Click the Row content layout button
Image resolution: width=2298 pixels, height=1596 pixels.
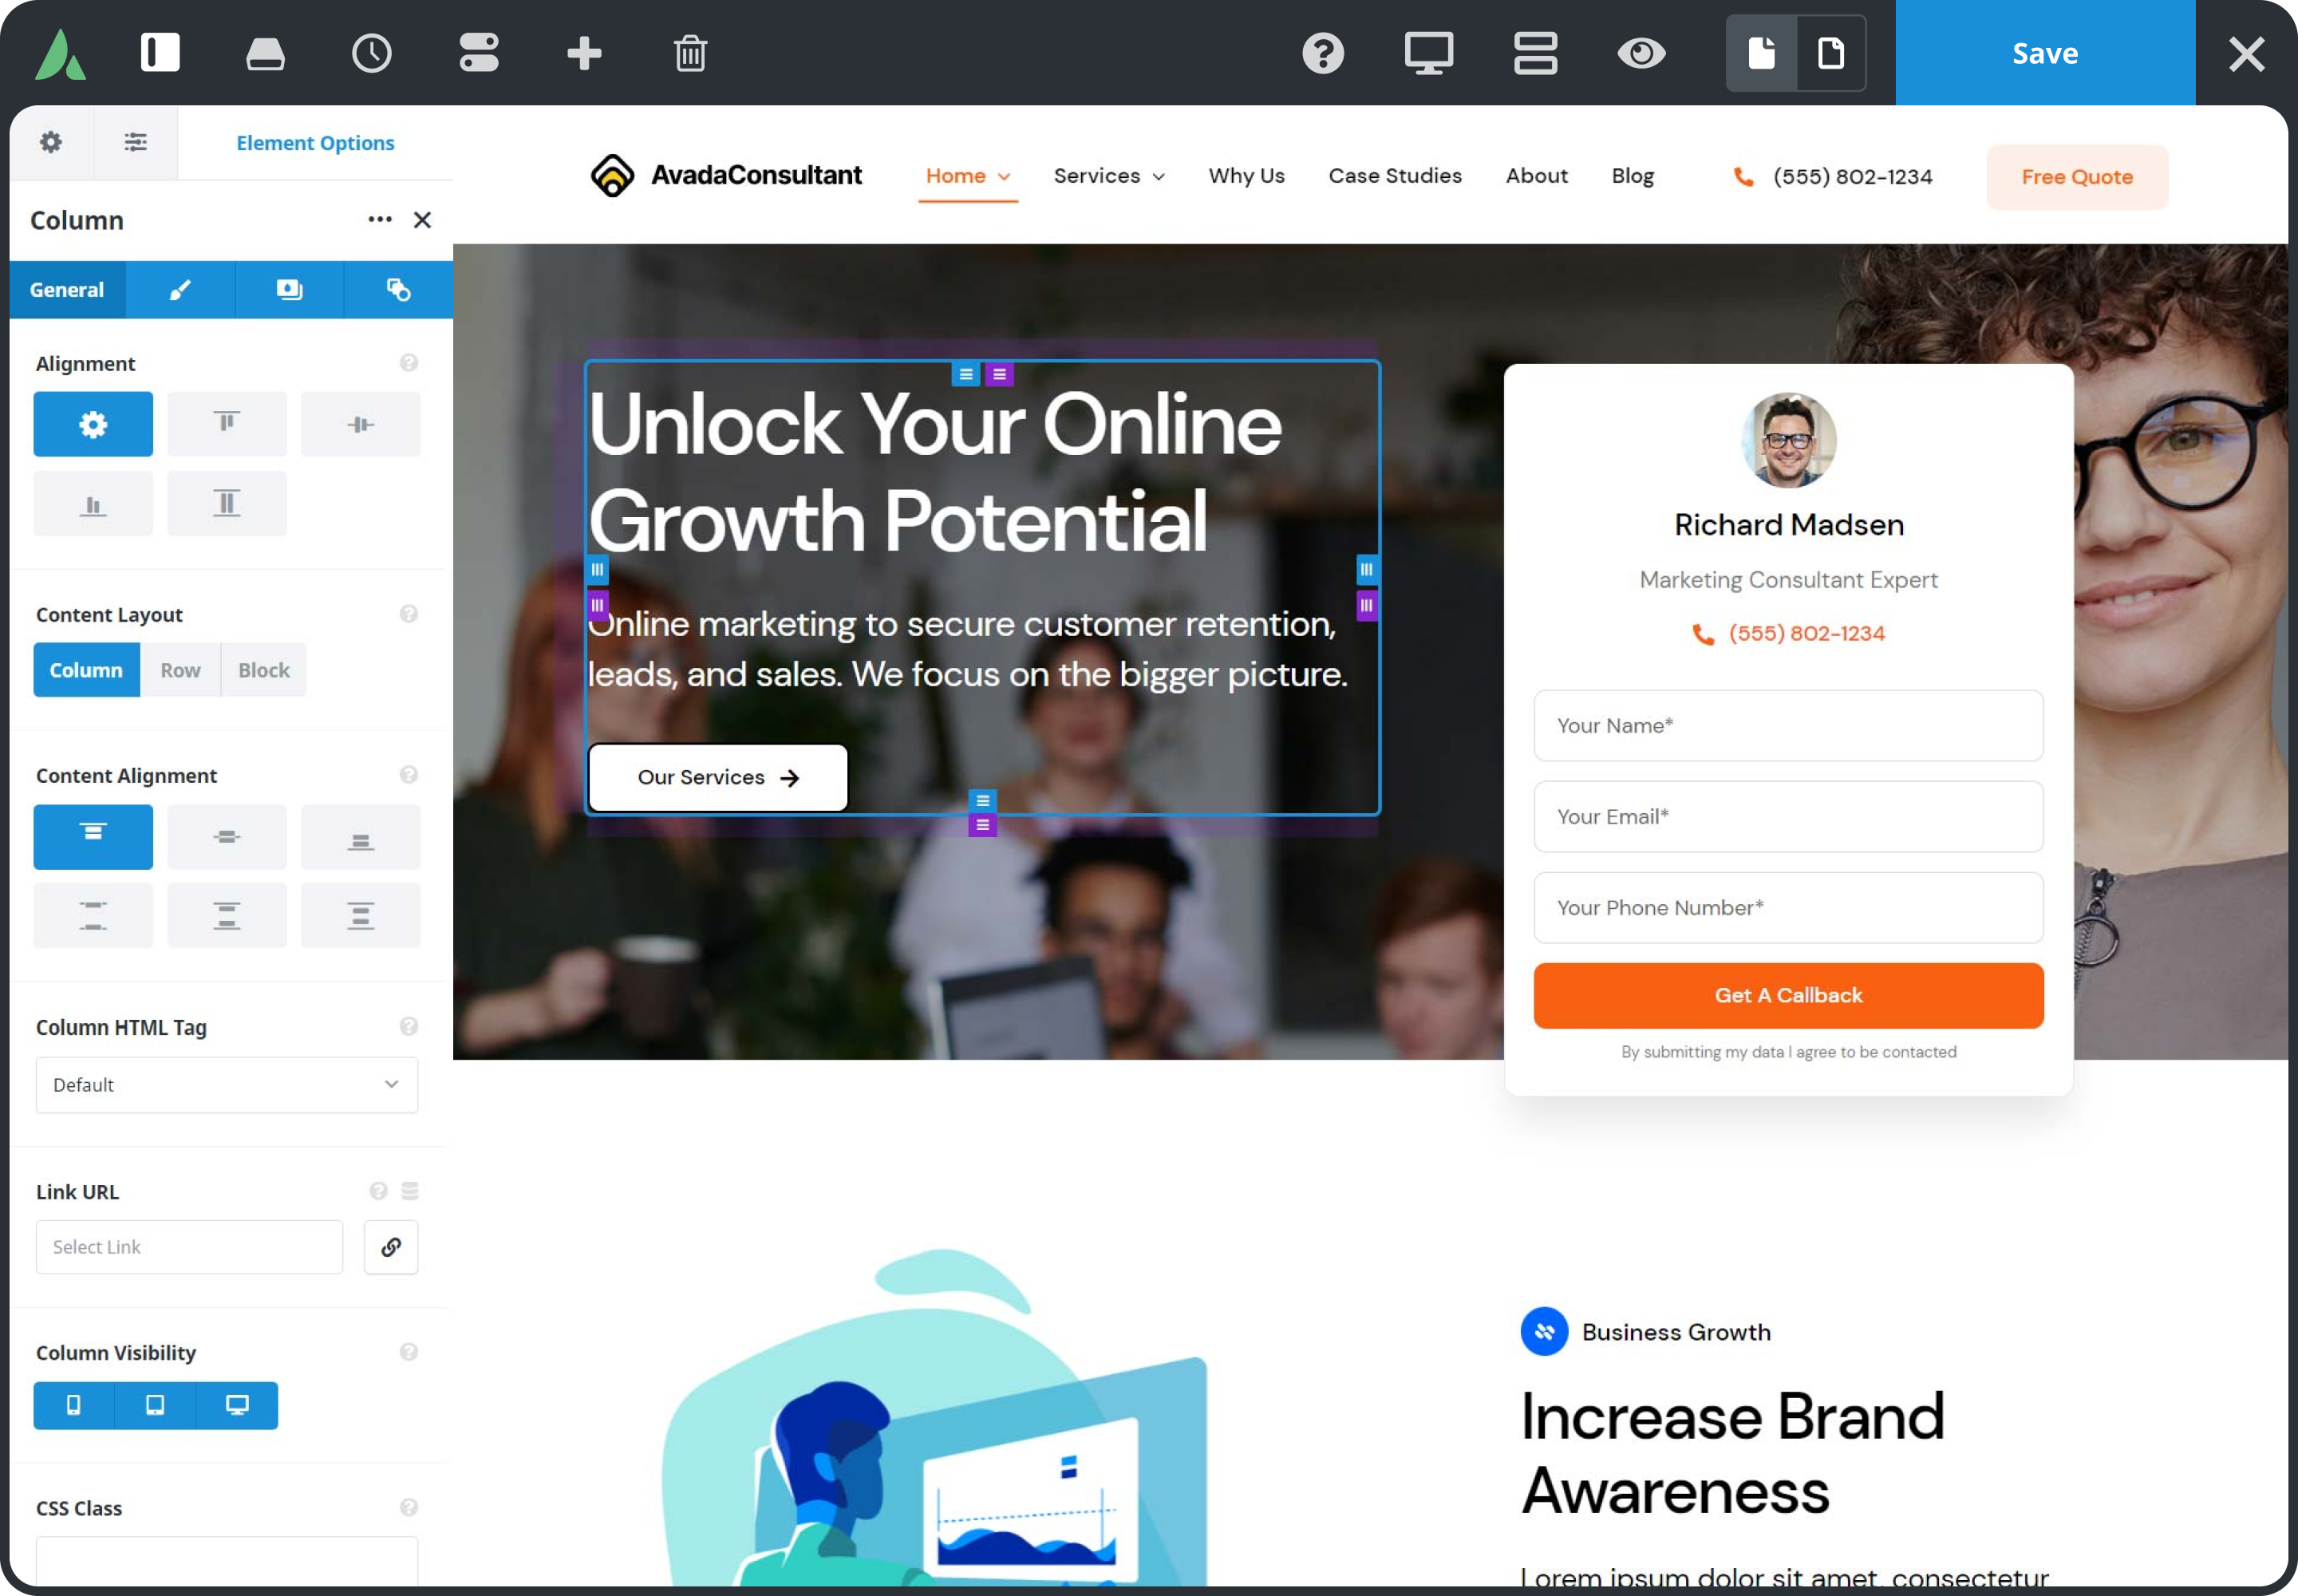[x=180, y=670]
